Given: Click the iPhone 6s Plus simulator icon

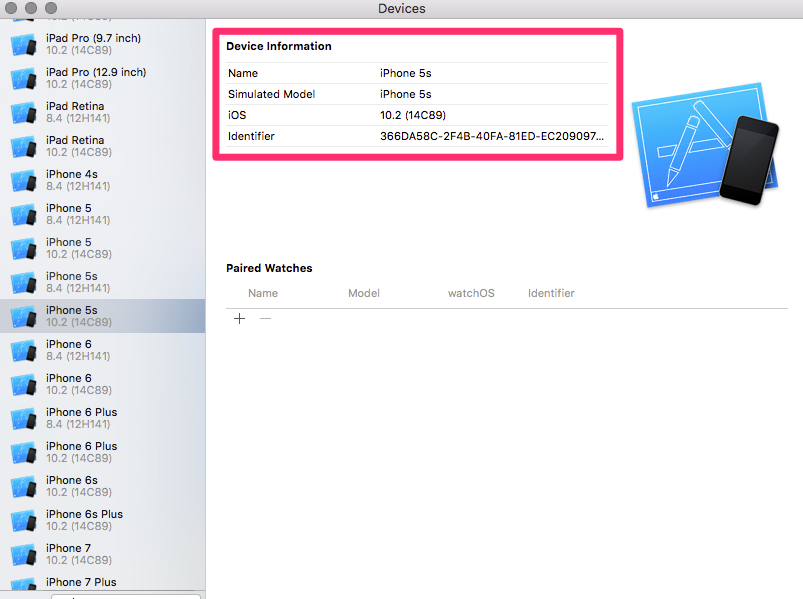Looking at the screenshot, I should 24,521.
